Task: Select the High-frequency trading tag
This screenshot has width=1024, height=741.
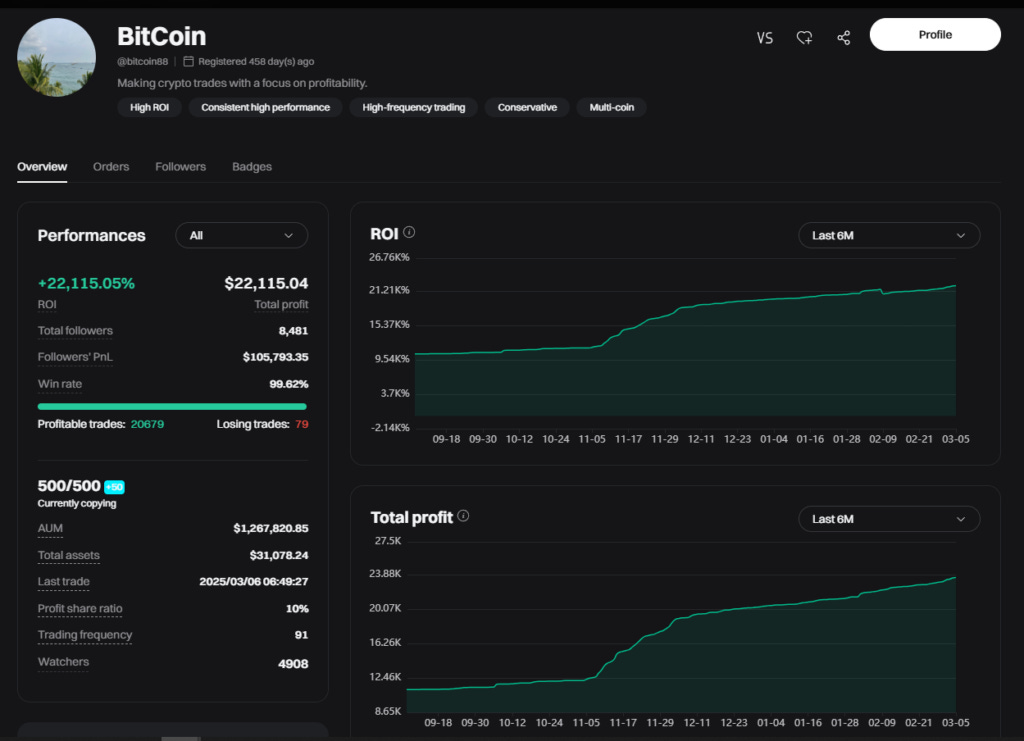Action: coord(413,107)
